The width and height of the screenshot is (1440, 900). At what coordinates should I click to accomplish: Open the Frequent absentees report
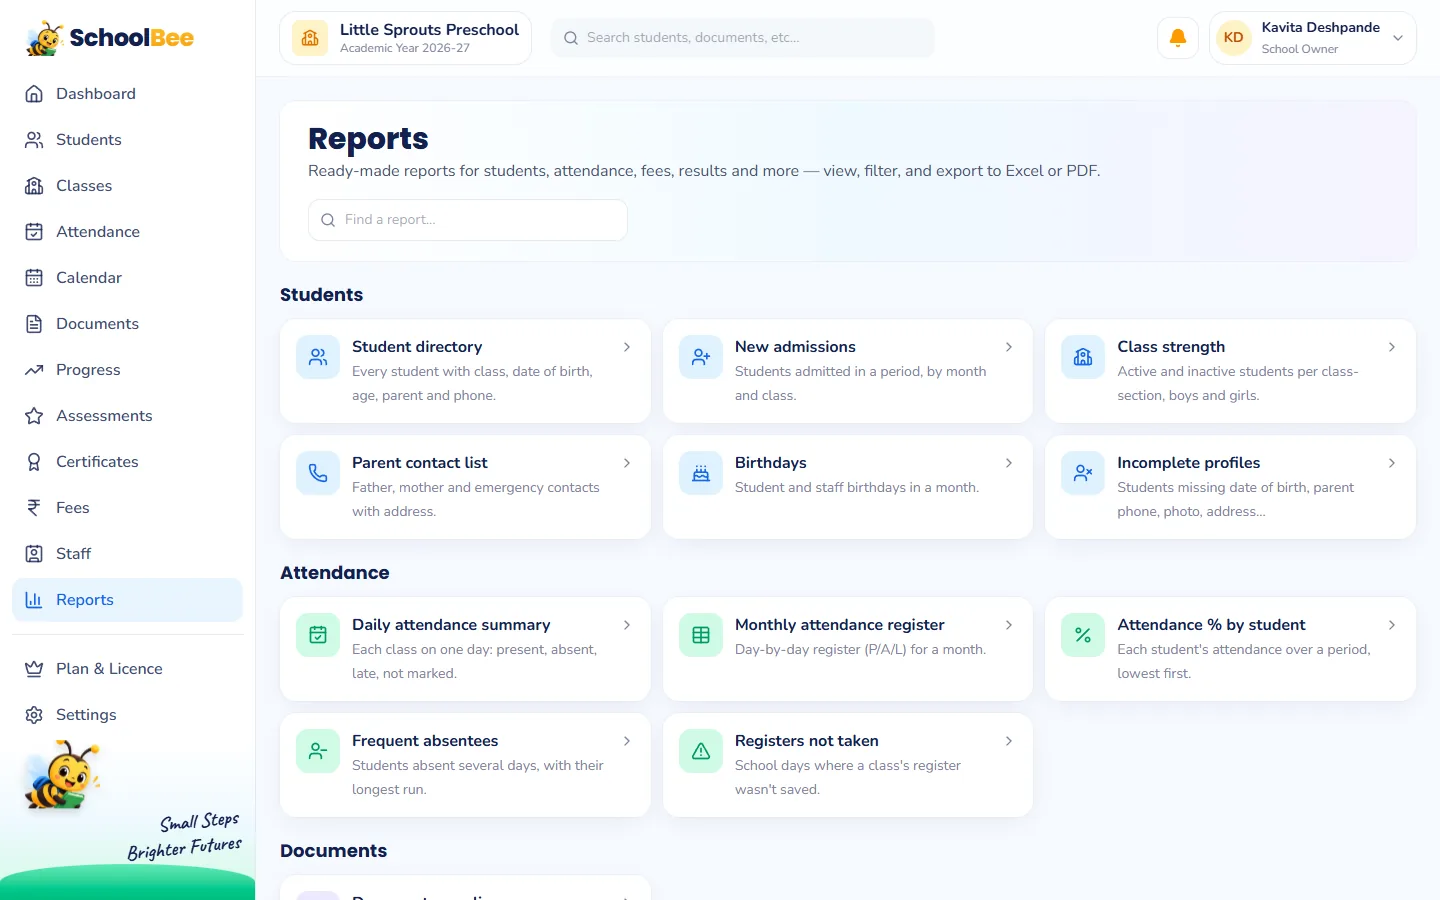465,765
